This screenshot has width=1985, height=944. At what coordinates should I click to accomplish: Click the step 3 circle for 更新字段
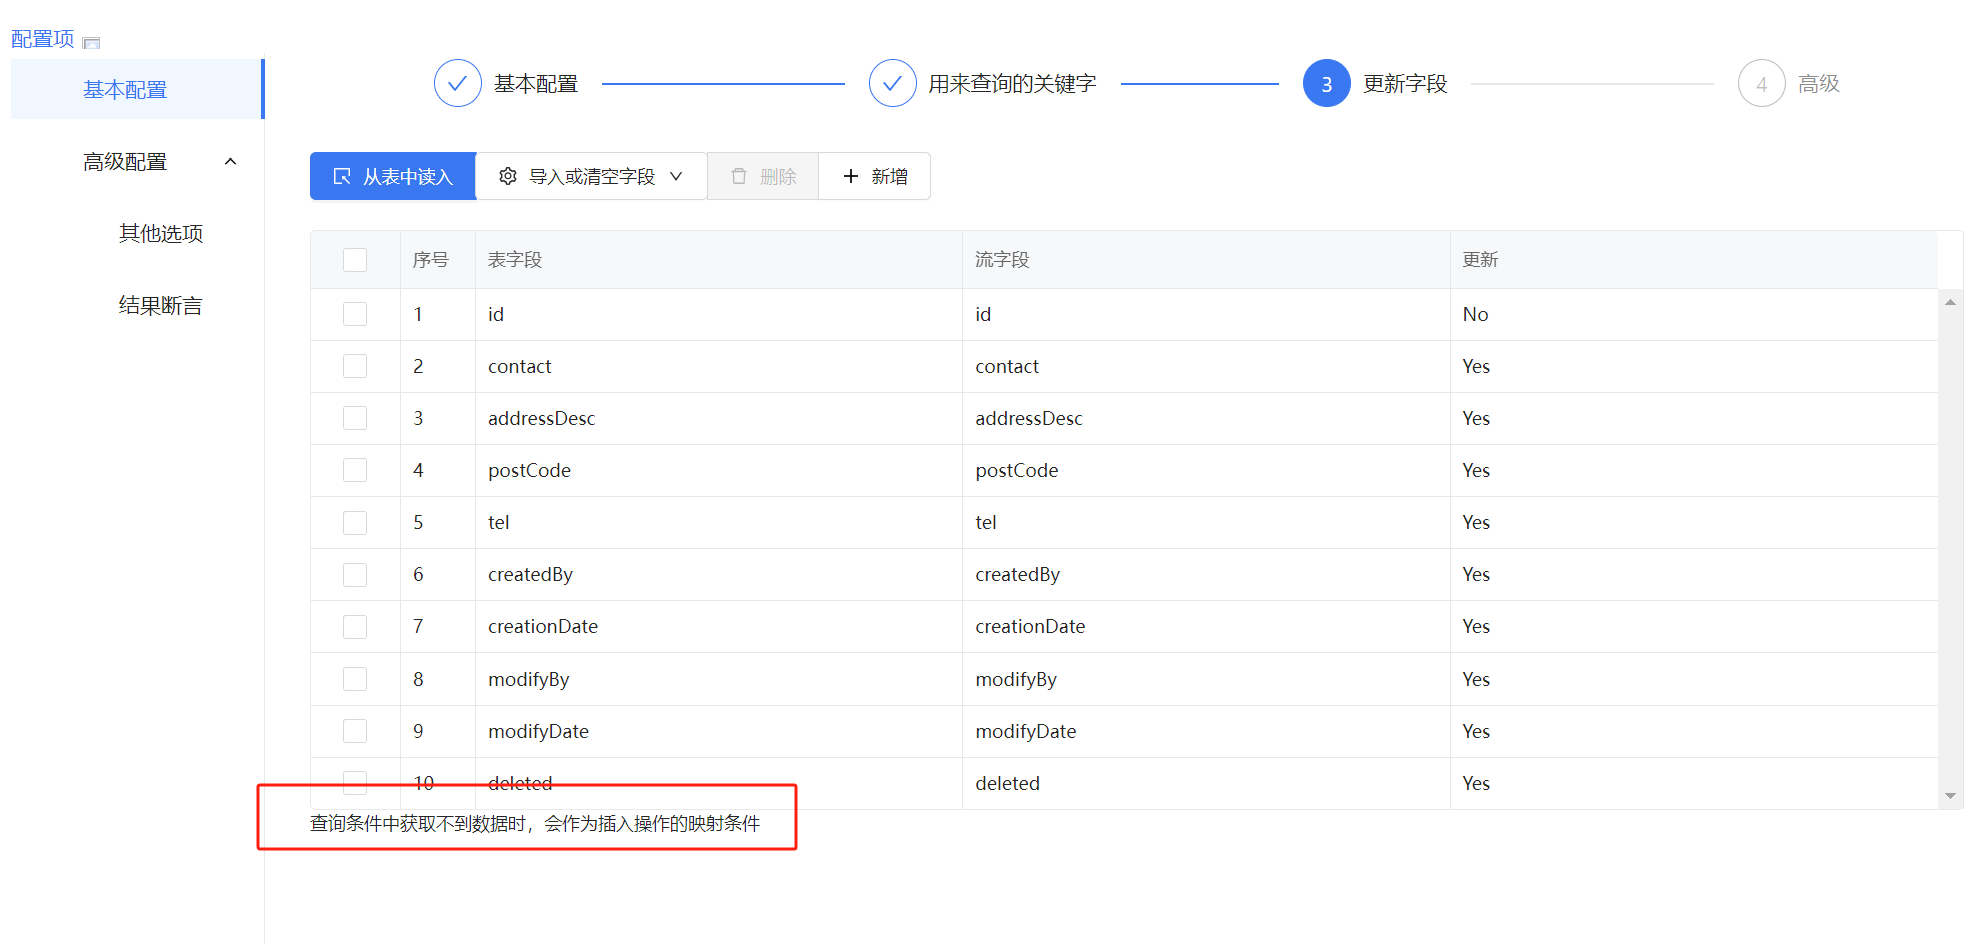click(1326, 83)
